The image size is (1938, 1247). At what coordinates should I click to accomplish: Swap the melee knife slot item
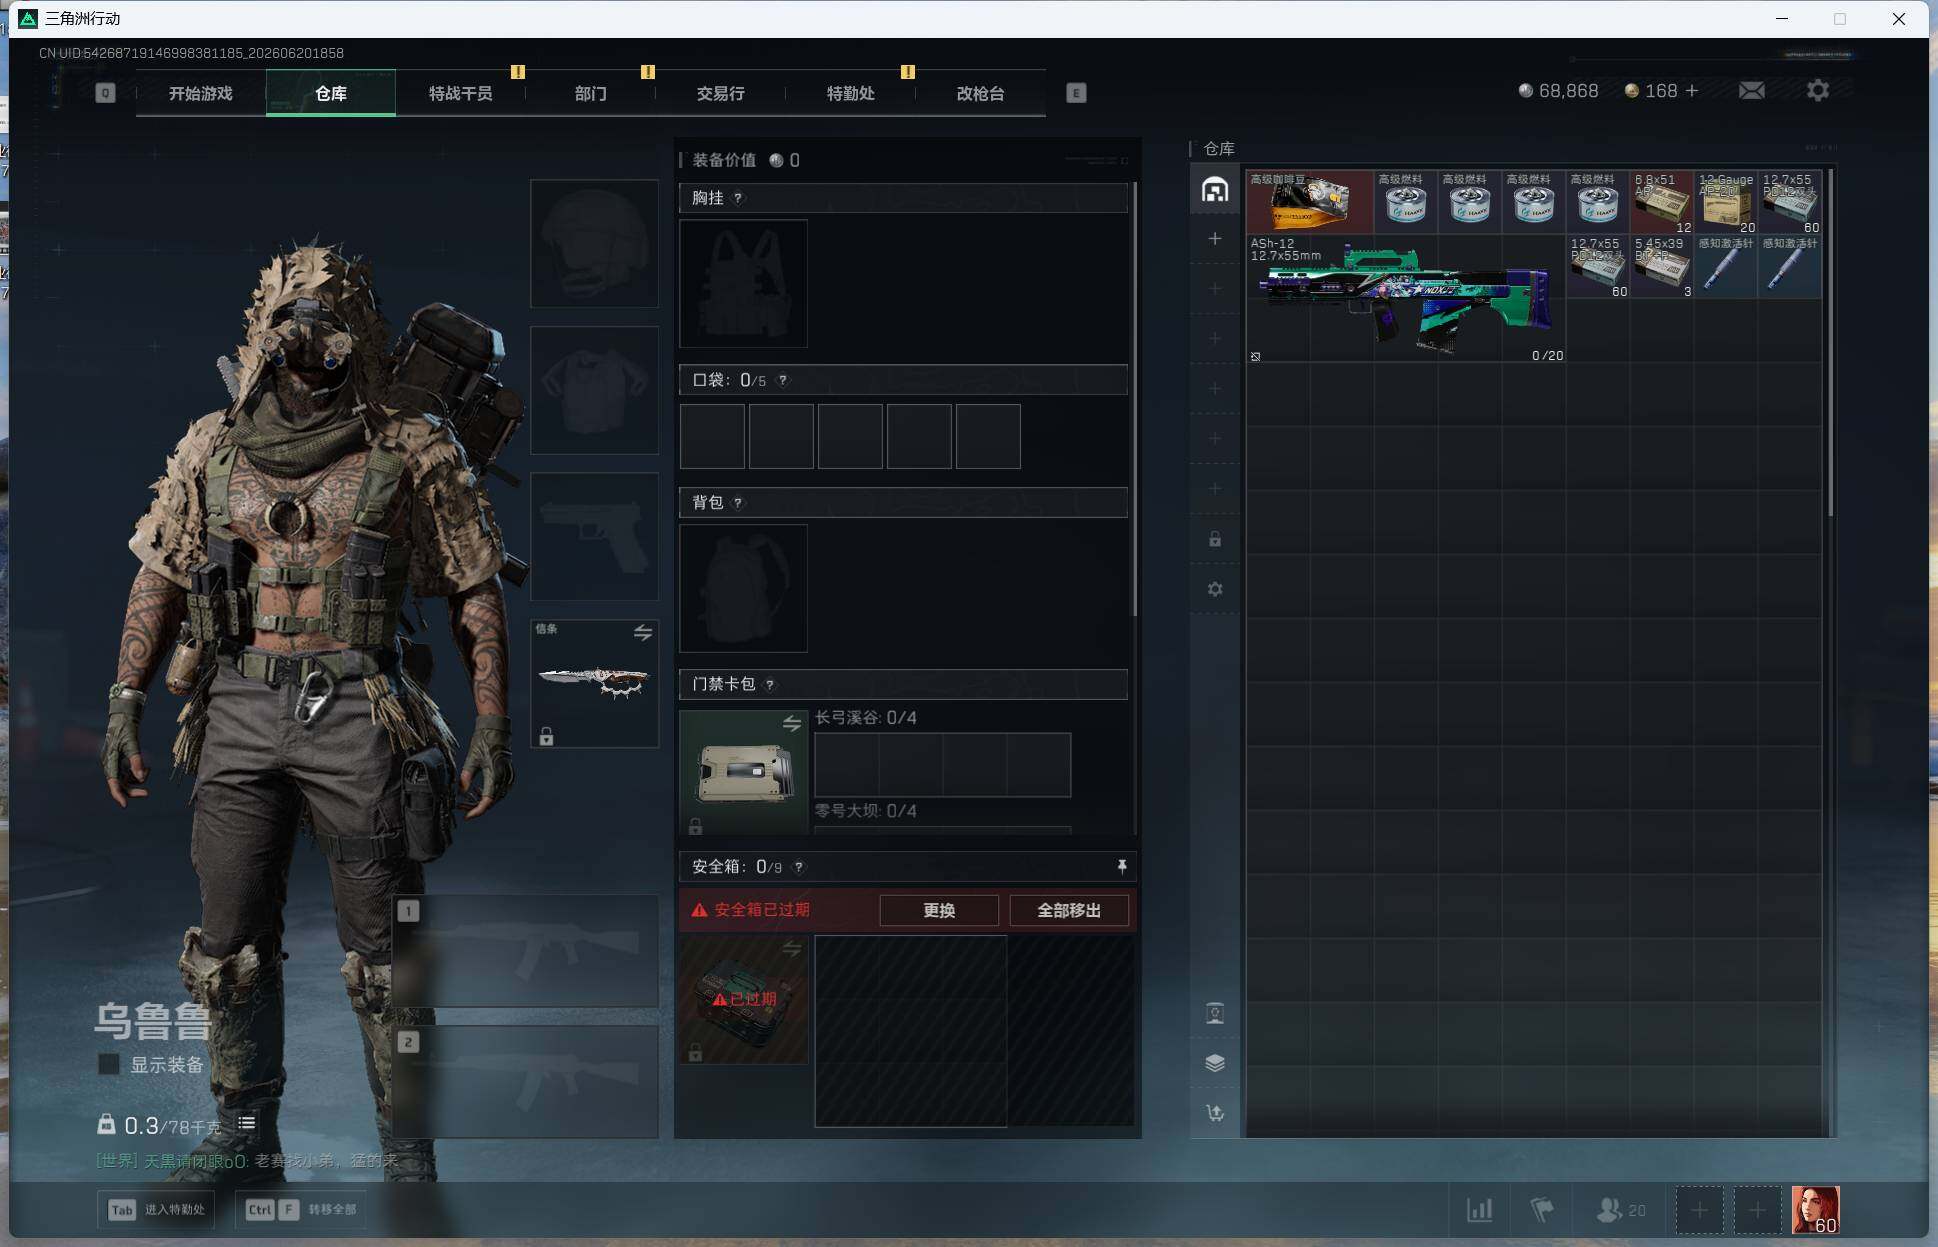click(x=642, y=632)
